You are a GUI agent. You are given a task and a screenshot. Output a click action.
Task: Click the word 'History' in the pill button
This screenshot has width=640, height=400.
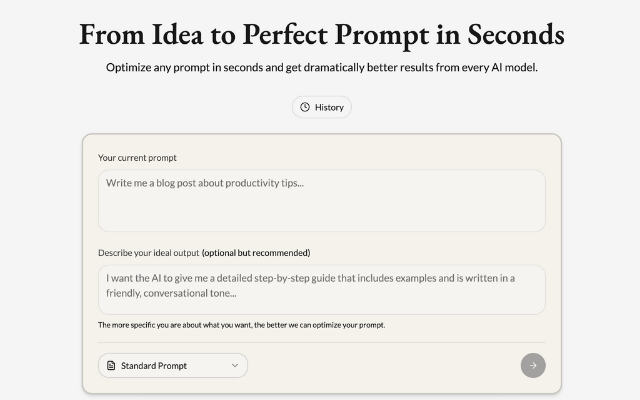(x=329, y=107)
